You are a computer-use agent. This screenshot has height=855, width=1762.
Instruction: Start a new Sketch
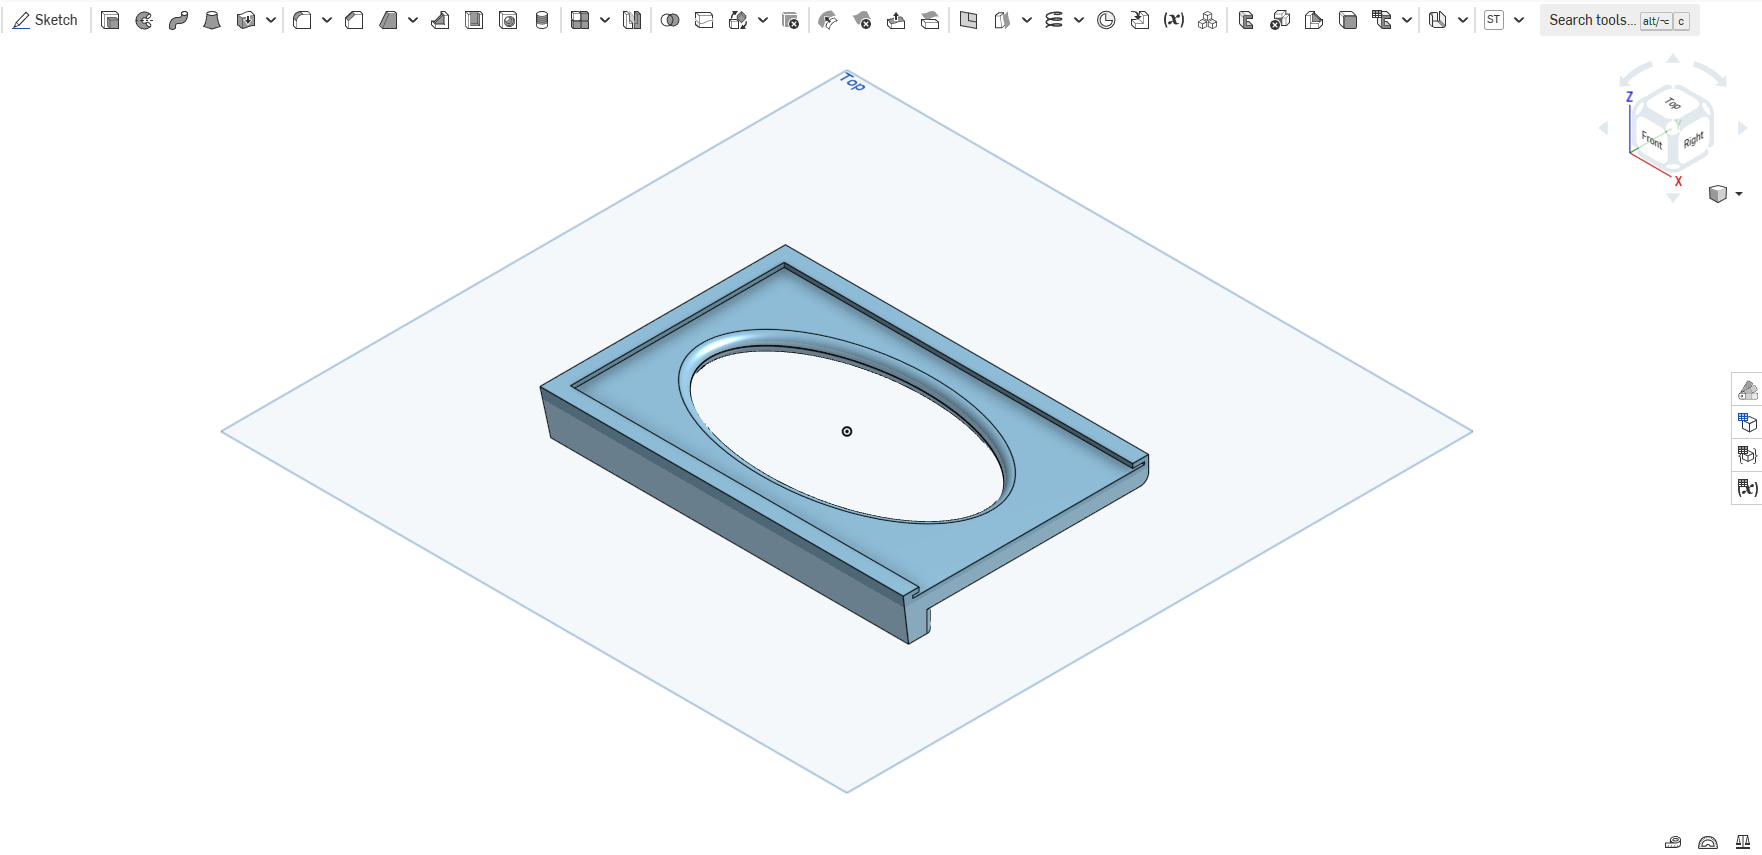tap(45, 20)
